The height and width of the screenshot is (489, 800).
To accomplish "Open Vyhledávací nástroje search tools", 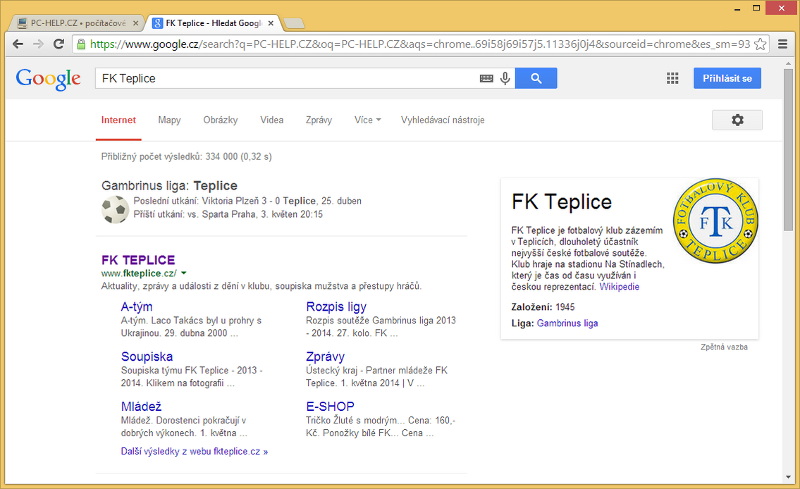I will tap(442, 120).
